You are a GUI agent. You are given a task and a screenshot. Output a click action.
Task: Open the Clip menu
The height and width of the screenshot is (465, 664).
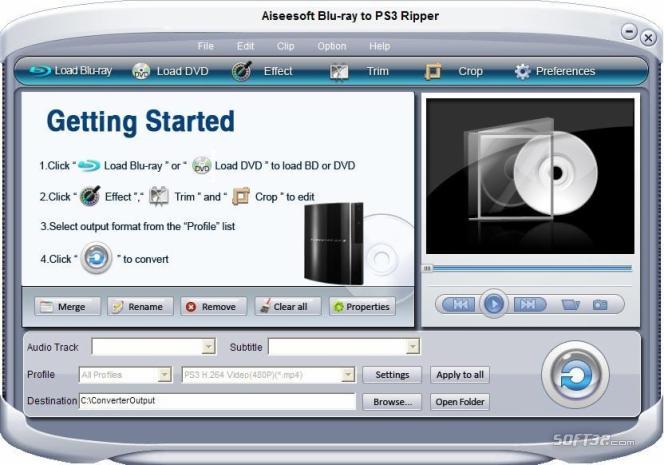coord(285,46)
